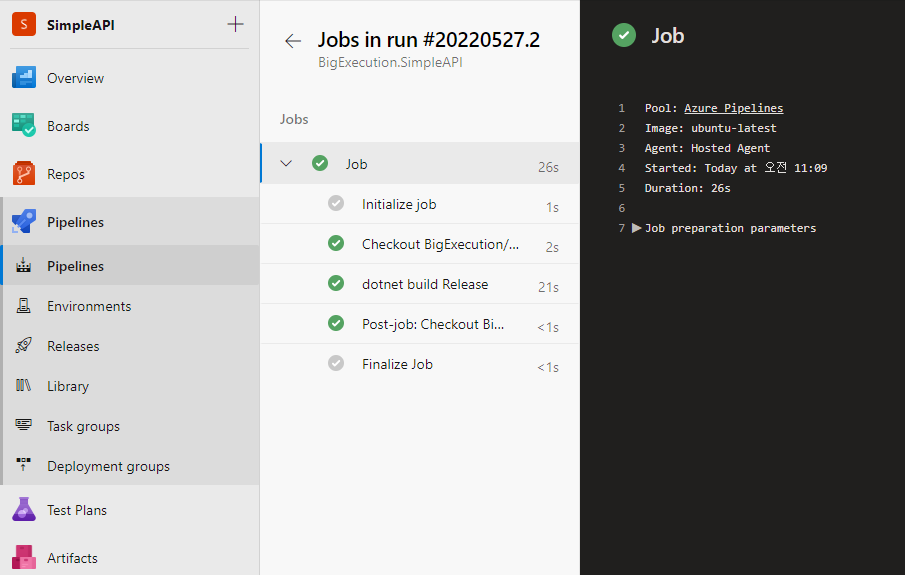Click the Jobs section heading
This screenshot has width=905, height=575.
click(x=294, y=119)
